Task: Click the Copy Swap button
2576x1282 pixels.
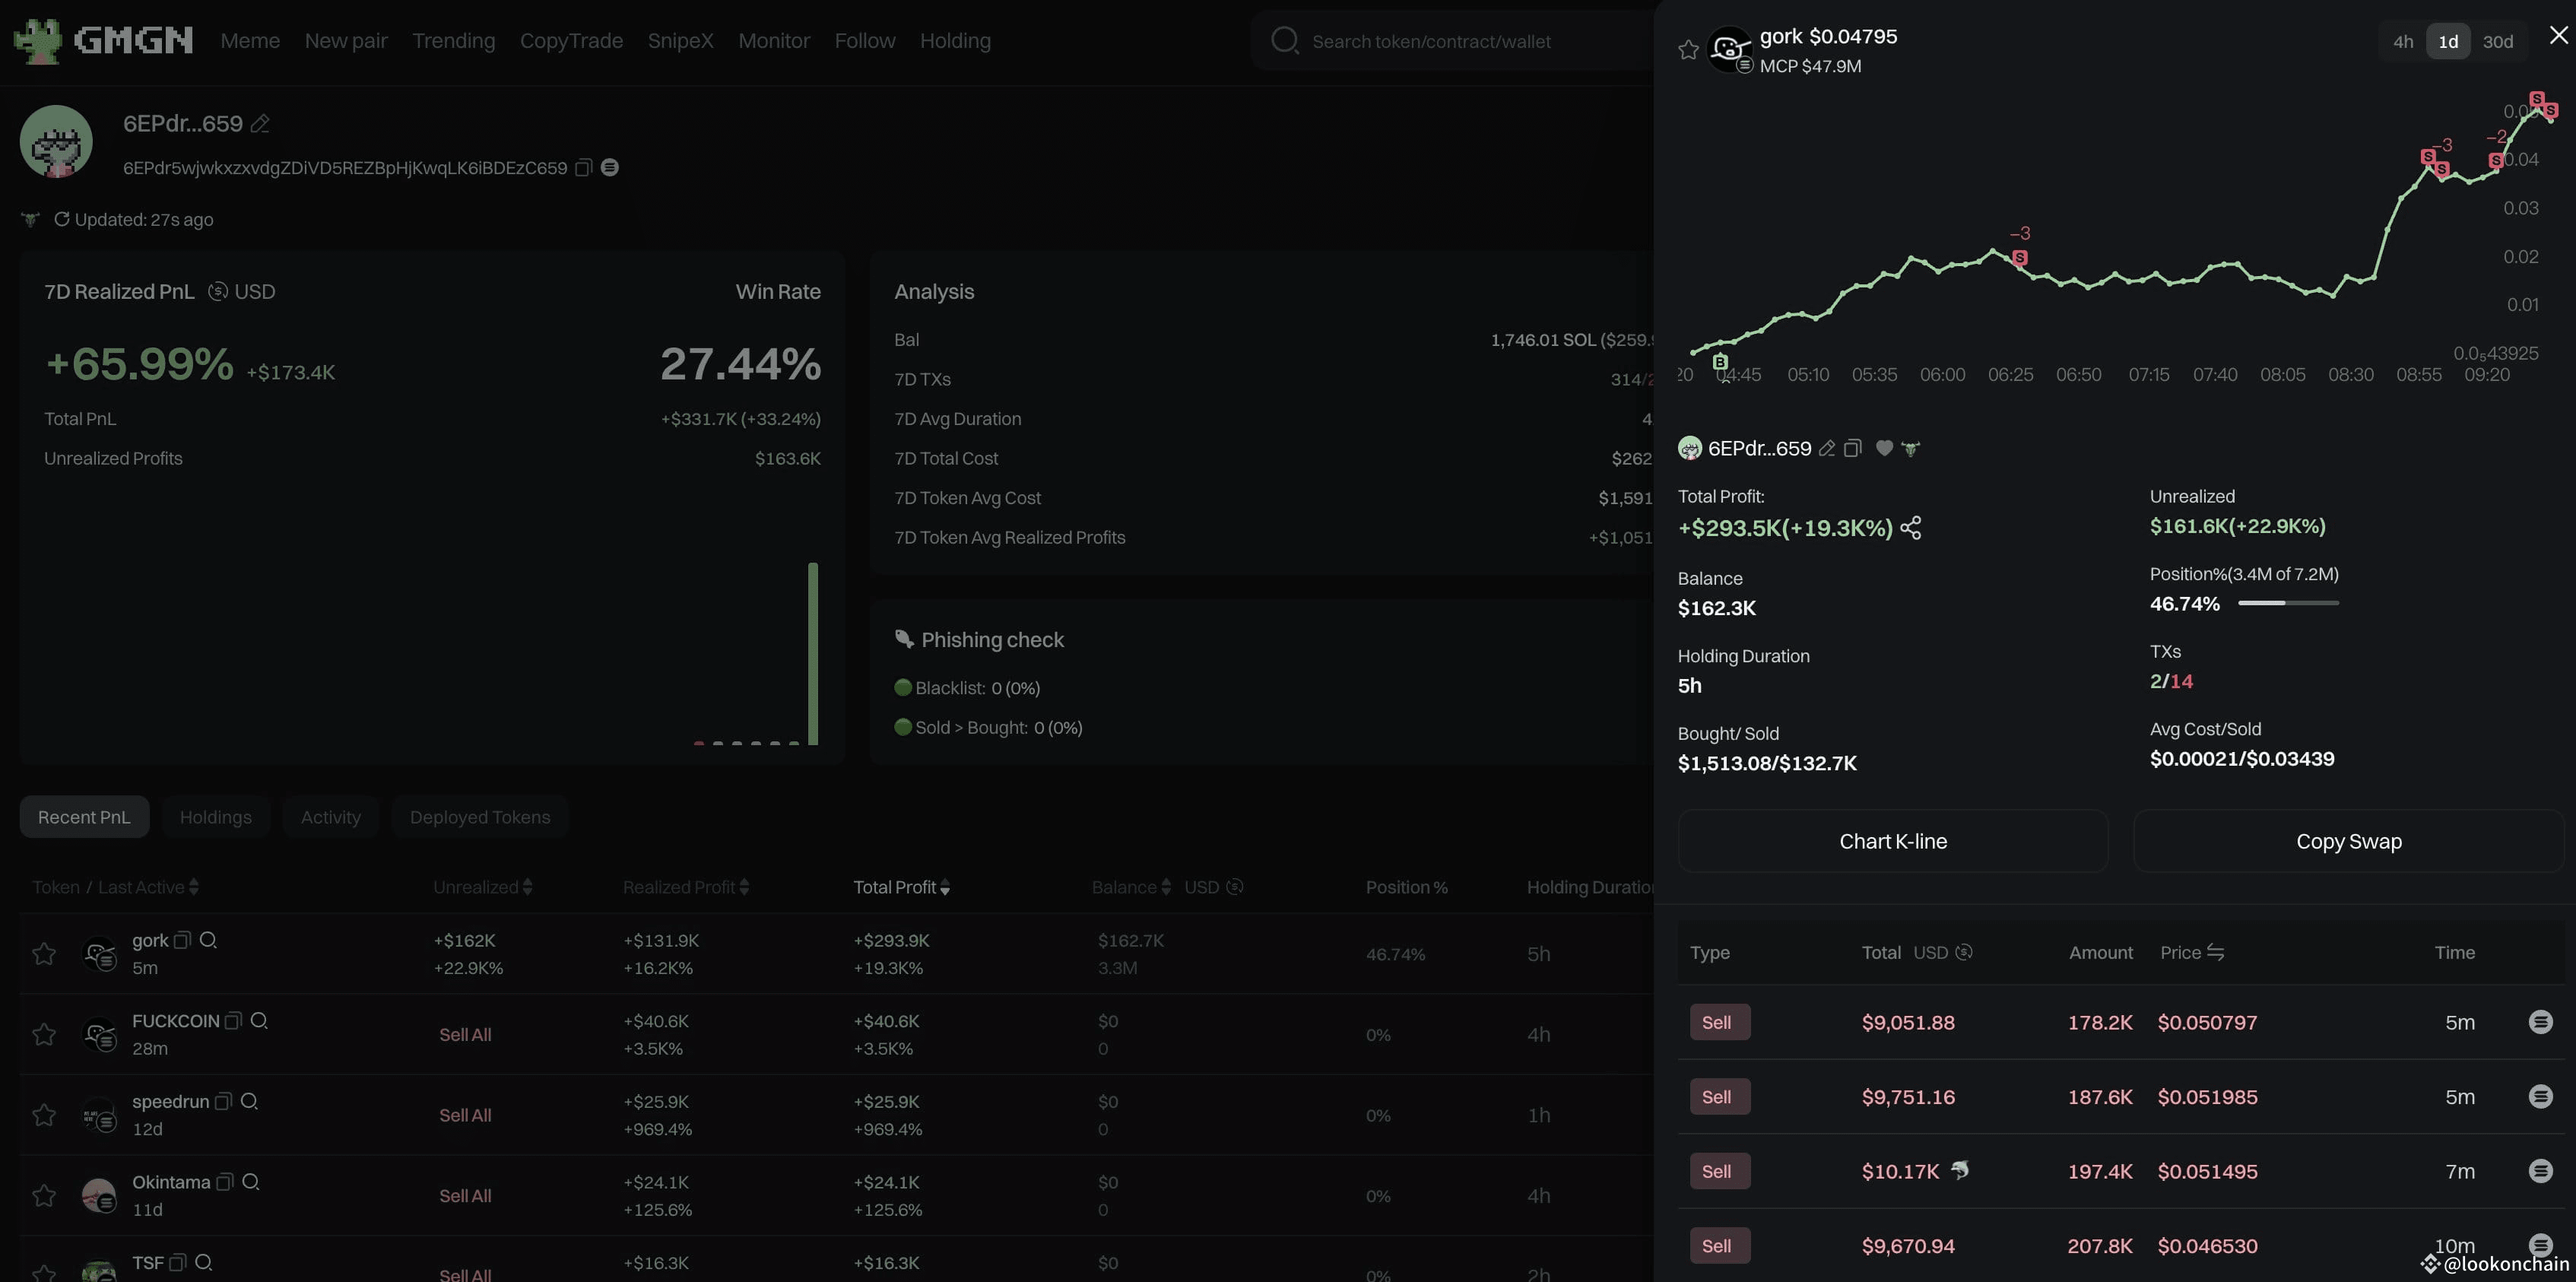Action: click(2348, 841)
